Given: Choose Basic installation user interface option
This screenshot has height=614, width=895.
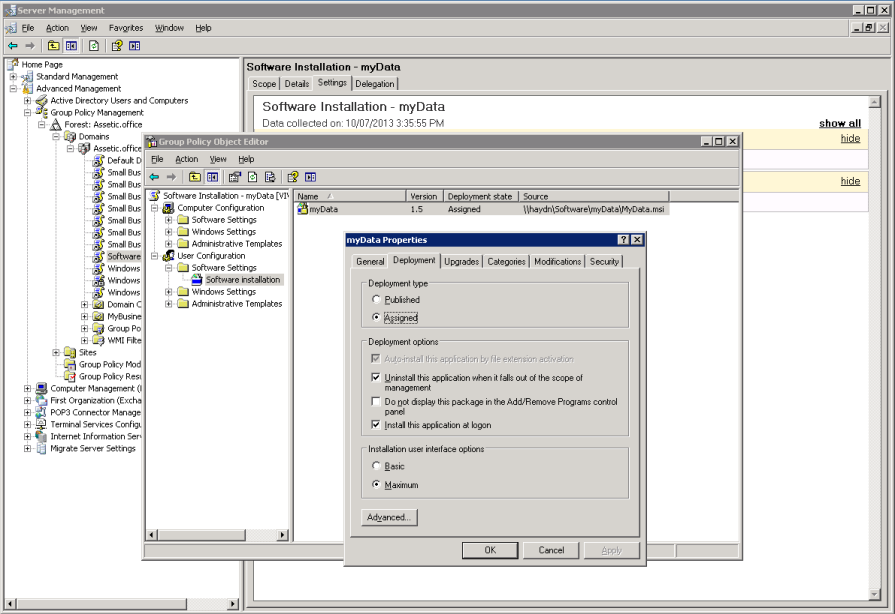Looking at the screenshot, I should pyautogui.click(x=376, y=467).
